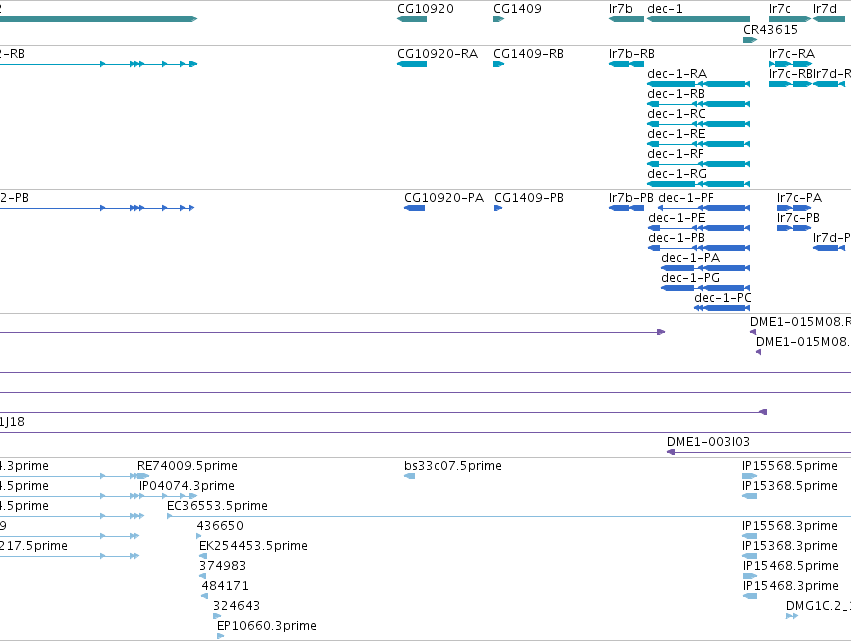This screenshot has width=851, height=641.
Task: Select the DME1-003I03 clone feature
Action: coord(759,452)
